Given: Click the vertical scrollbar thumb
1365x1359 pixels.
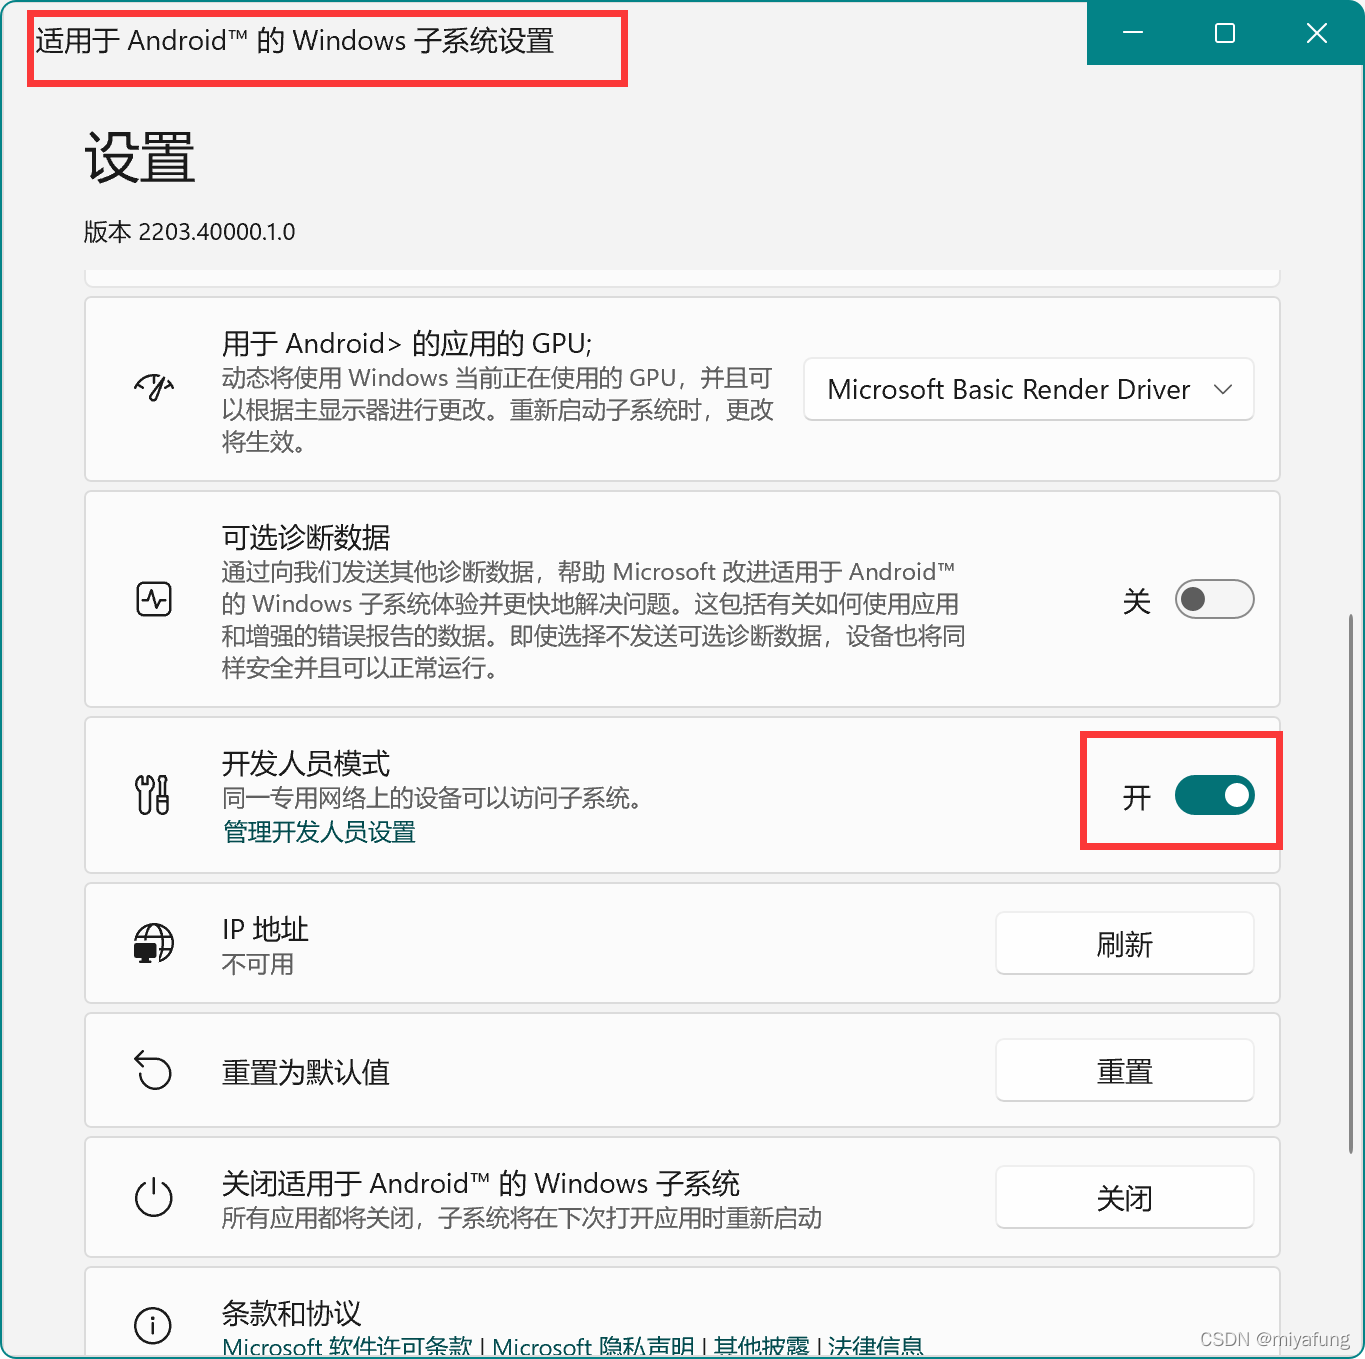Looking at the screenshot, I should point(1351,885).
